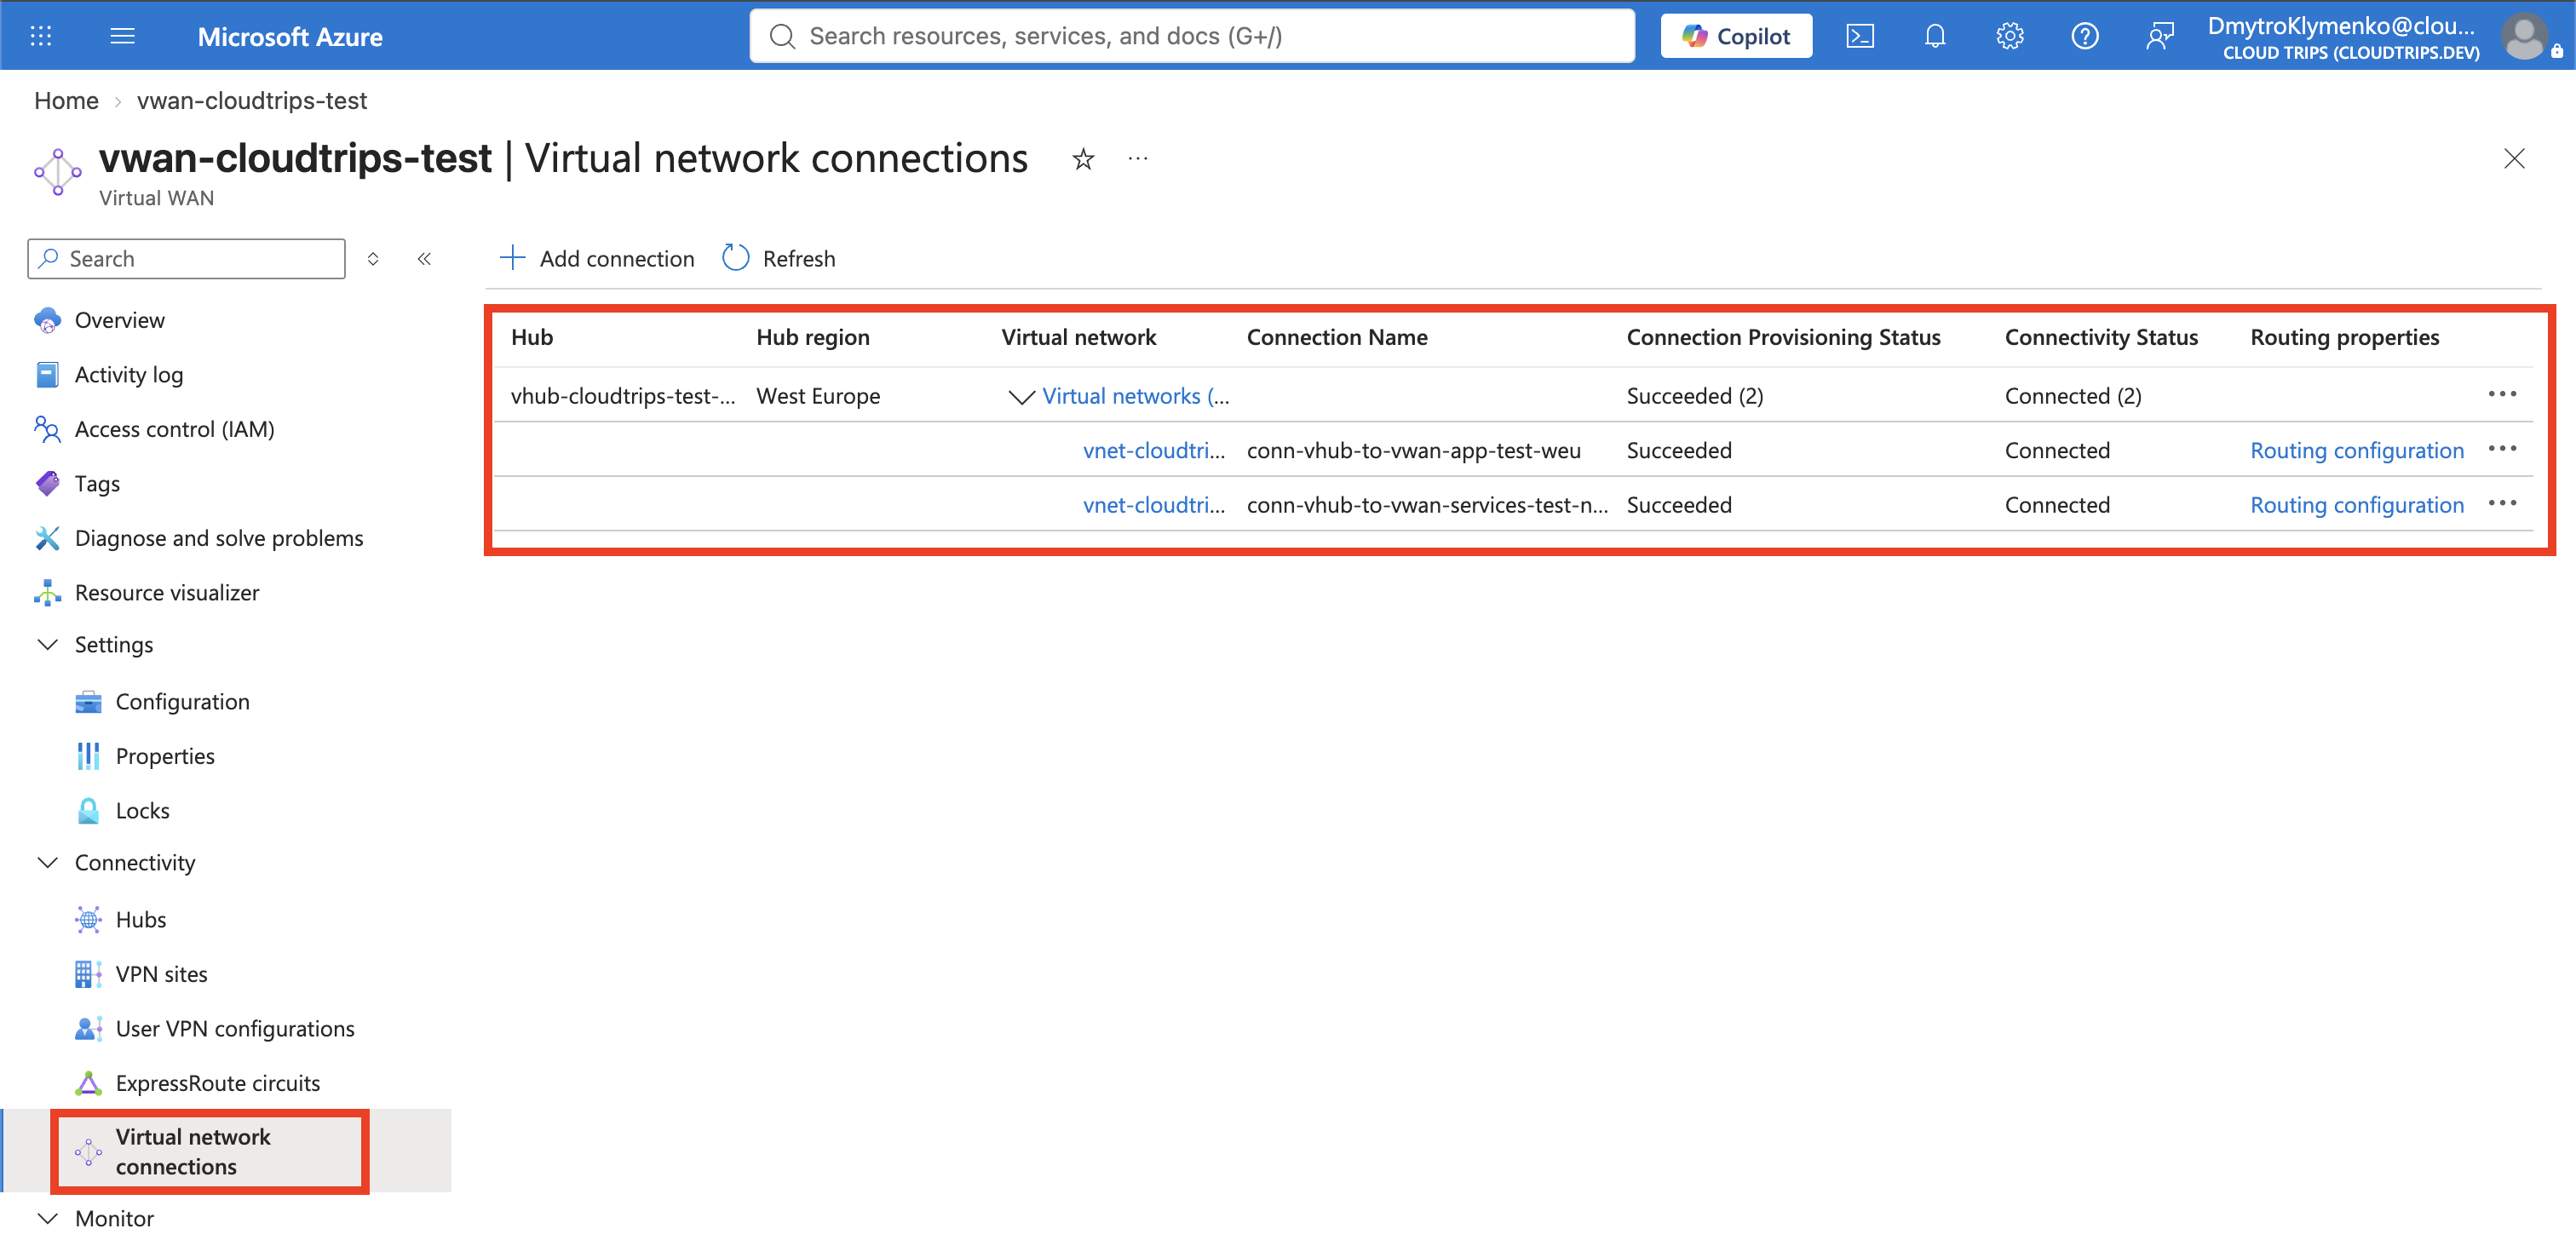Click the Microsoft Azure logo text
This screenshot has width=2576, height=1240.
290,37
